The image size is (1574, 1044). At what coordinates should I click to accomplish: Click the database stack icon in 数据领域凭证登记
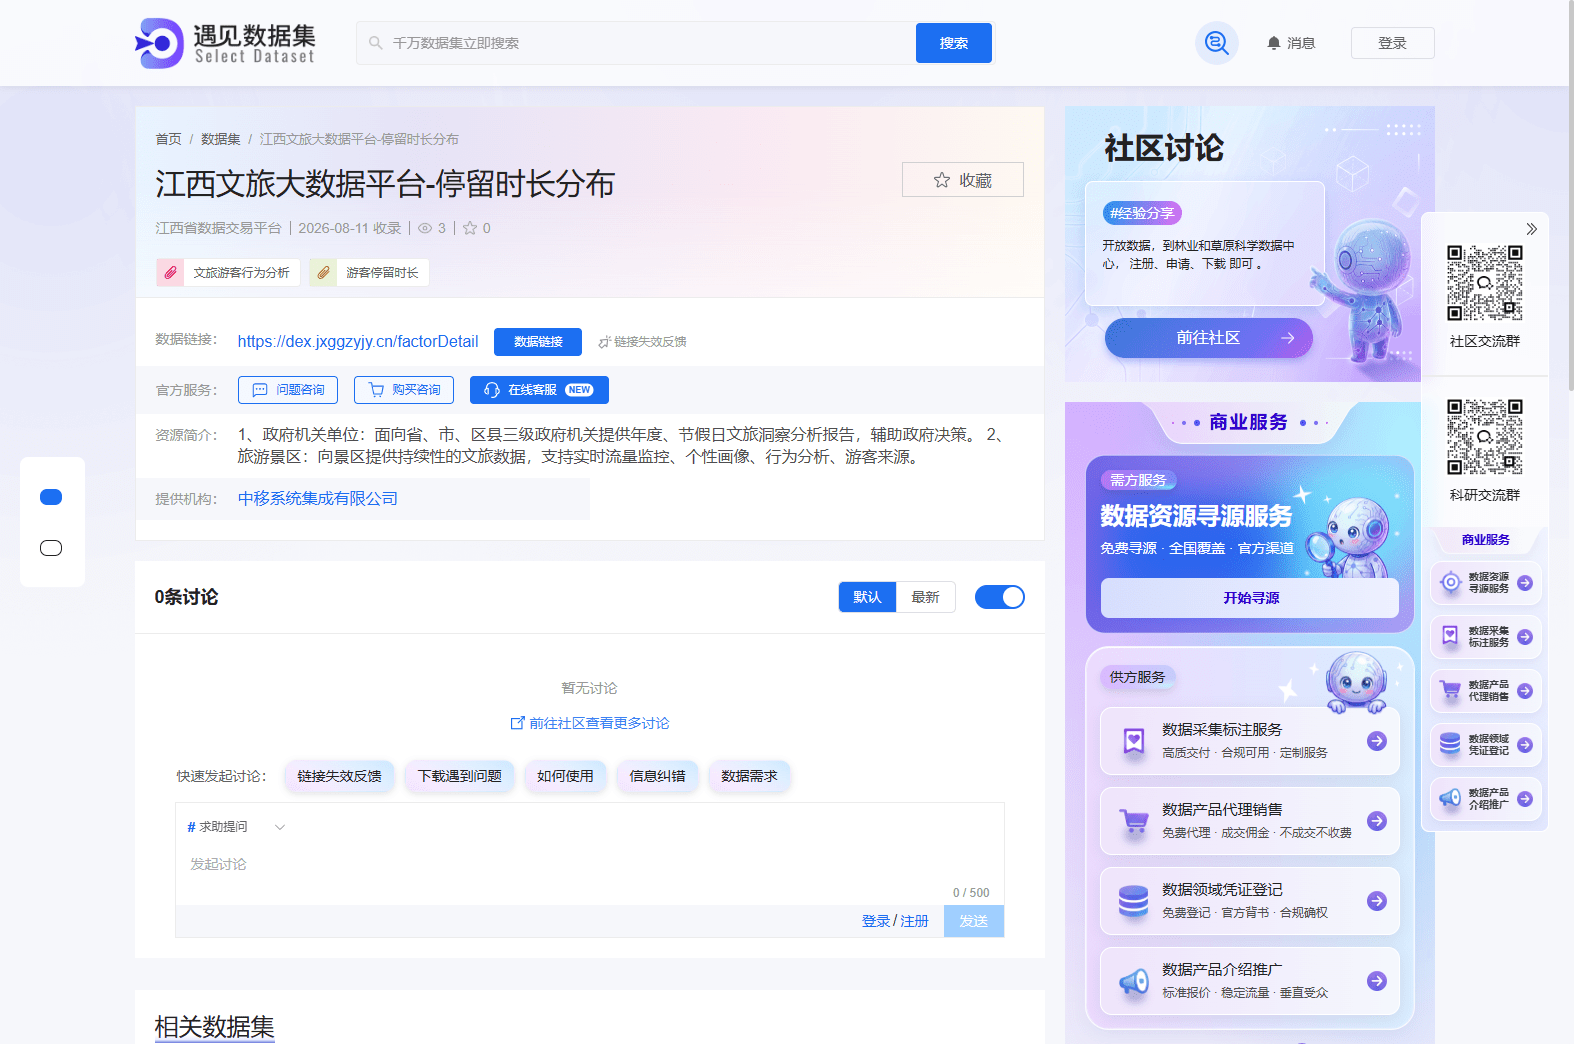1134,901
